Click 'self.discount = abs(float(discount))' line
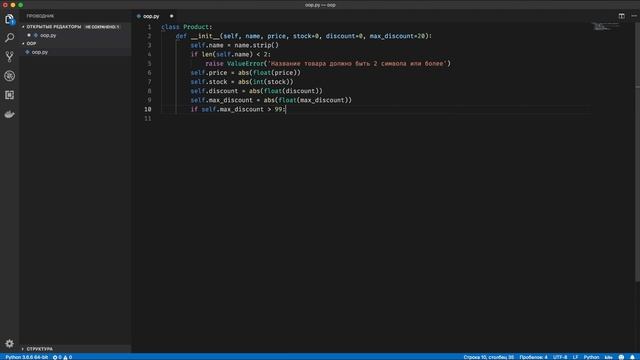 point(256,91)
